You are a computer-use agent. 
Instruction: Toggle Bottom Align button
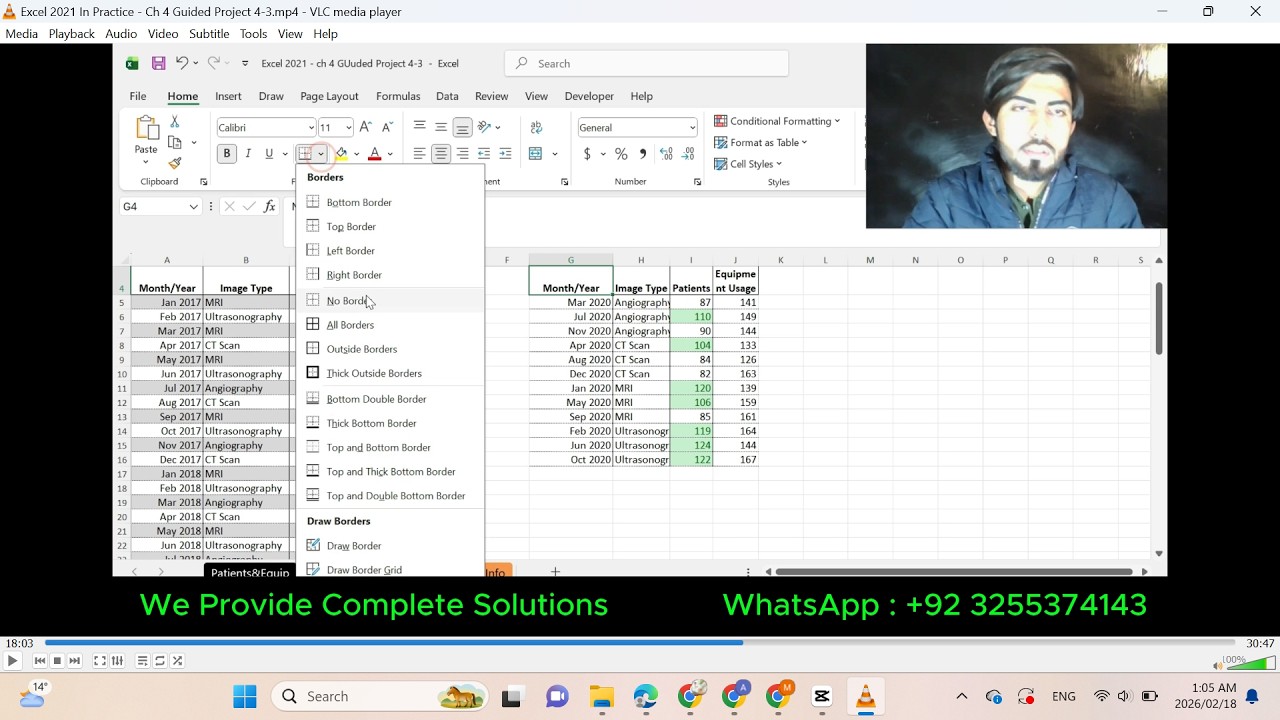pyautogui.click(x=462, y=127)
